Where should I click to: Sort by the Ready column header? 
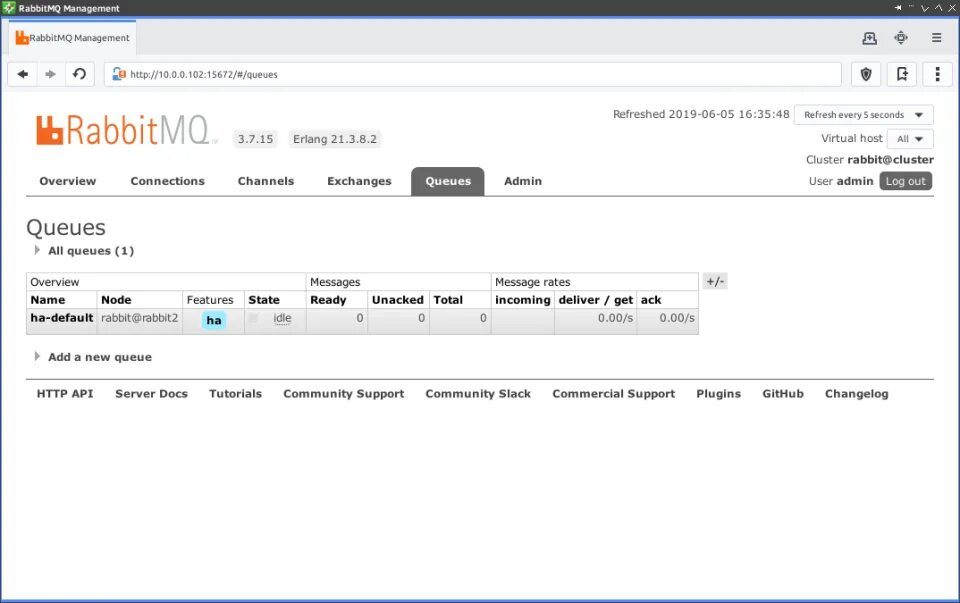pos(328,300)
